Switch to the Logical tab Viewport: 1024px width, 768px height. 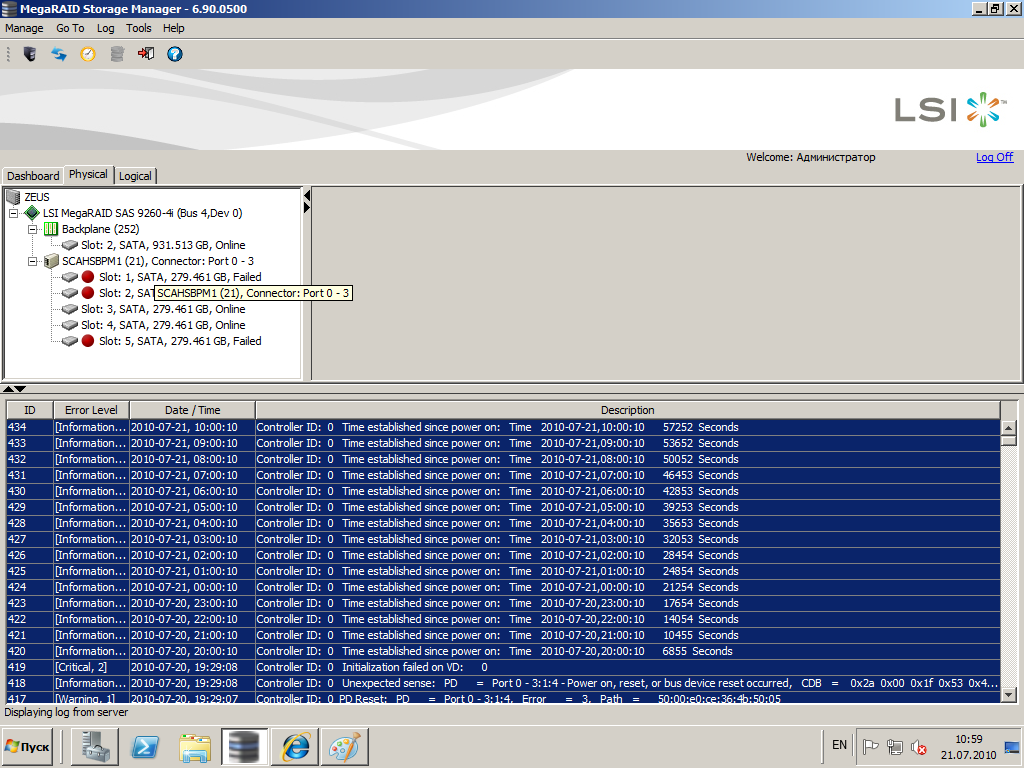pos(135,176)
